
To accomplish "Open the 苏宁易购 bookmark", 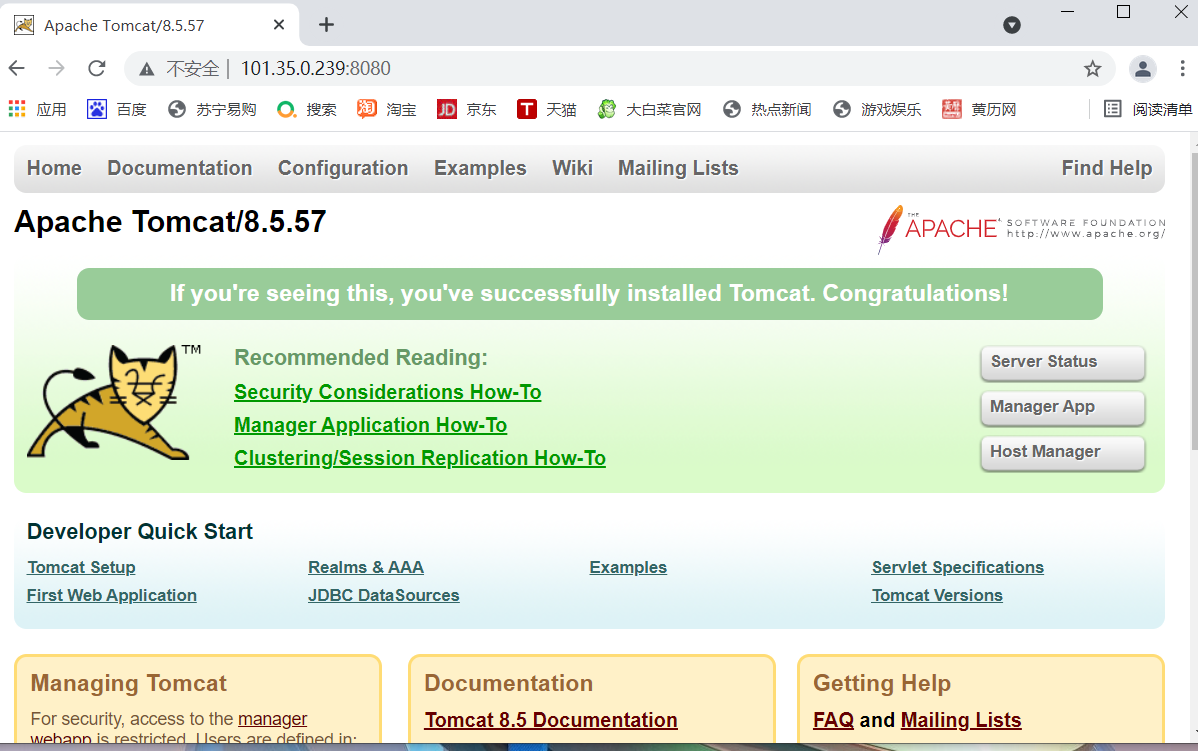I will tap(212, 109).
